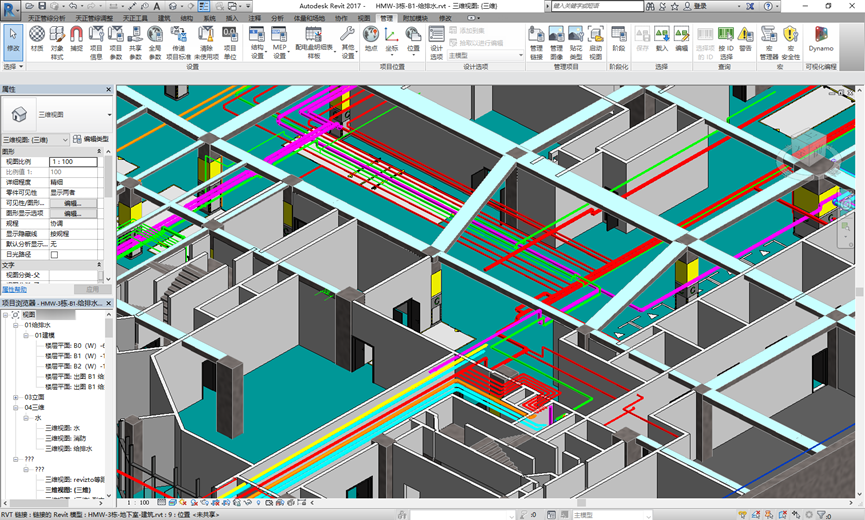Expand the 03立面 tree node
The image size is (865, 520).
(15, 397)
